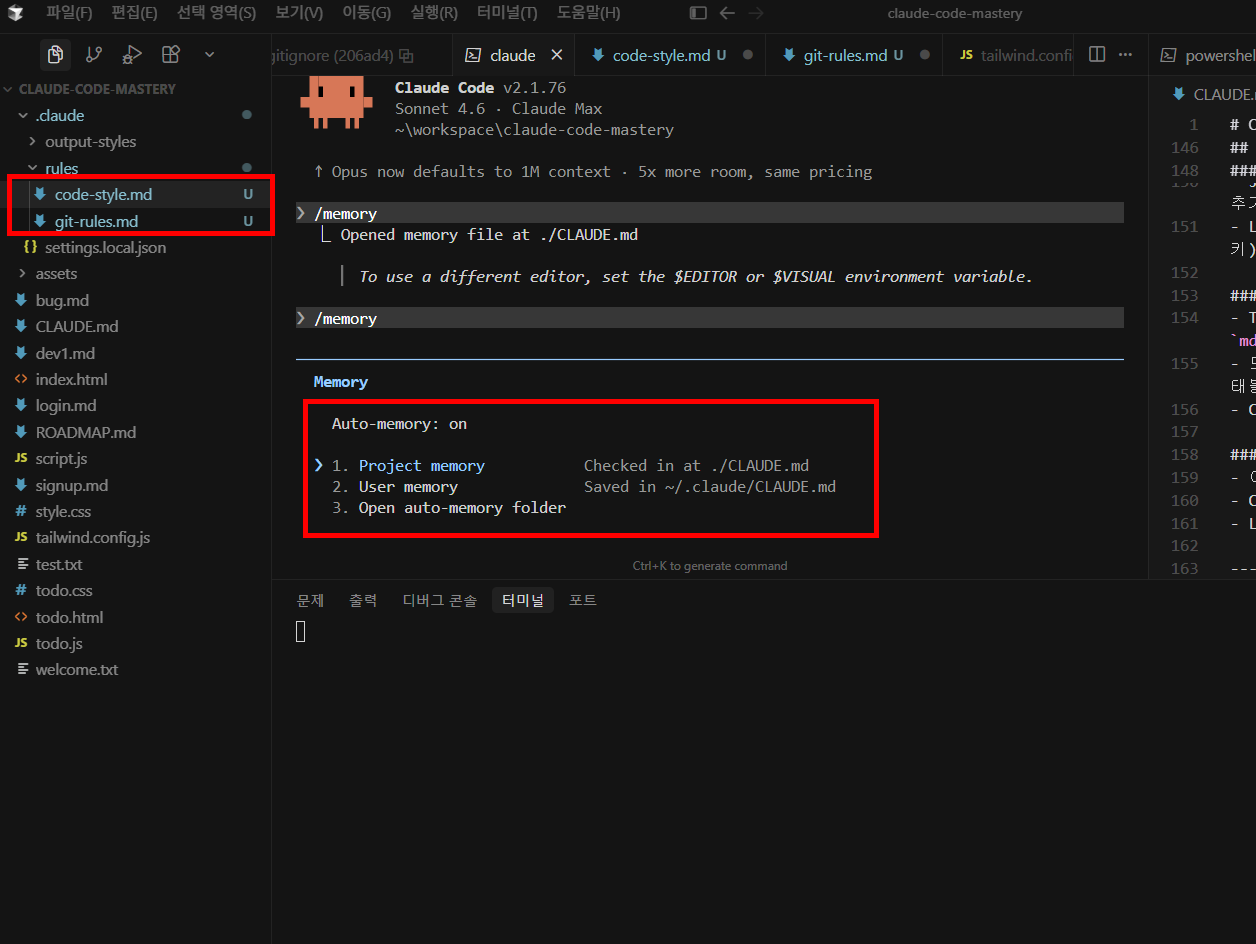Click the HTML icon of todo.html
This screenshot has width=1256, height=944.
[20, 617]
